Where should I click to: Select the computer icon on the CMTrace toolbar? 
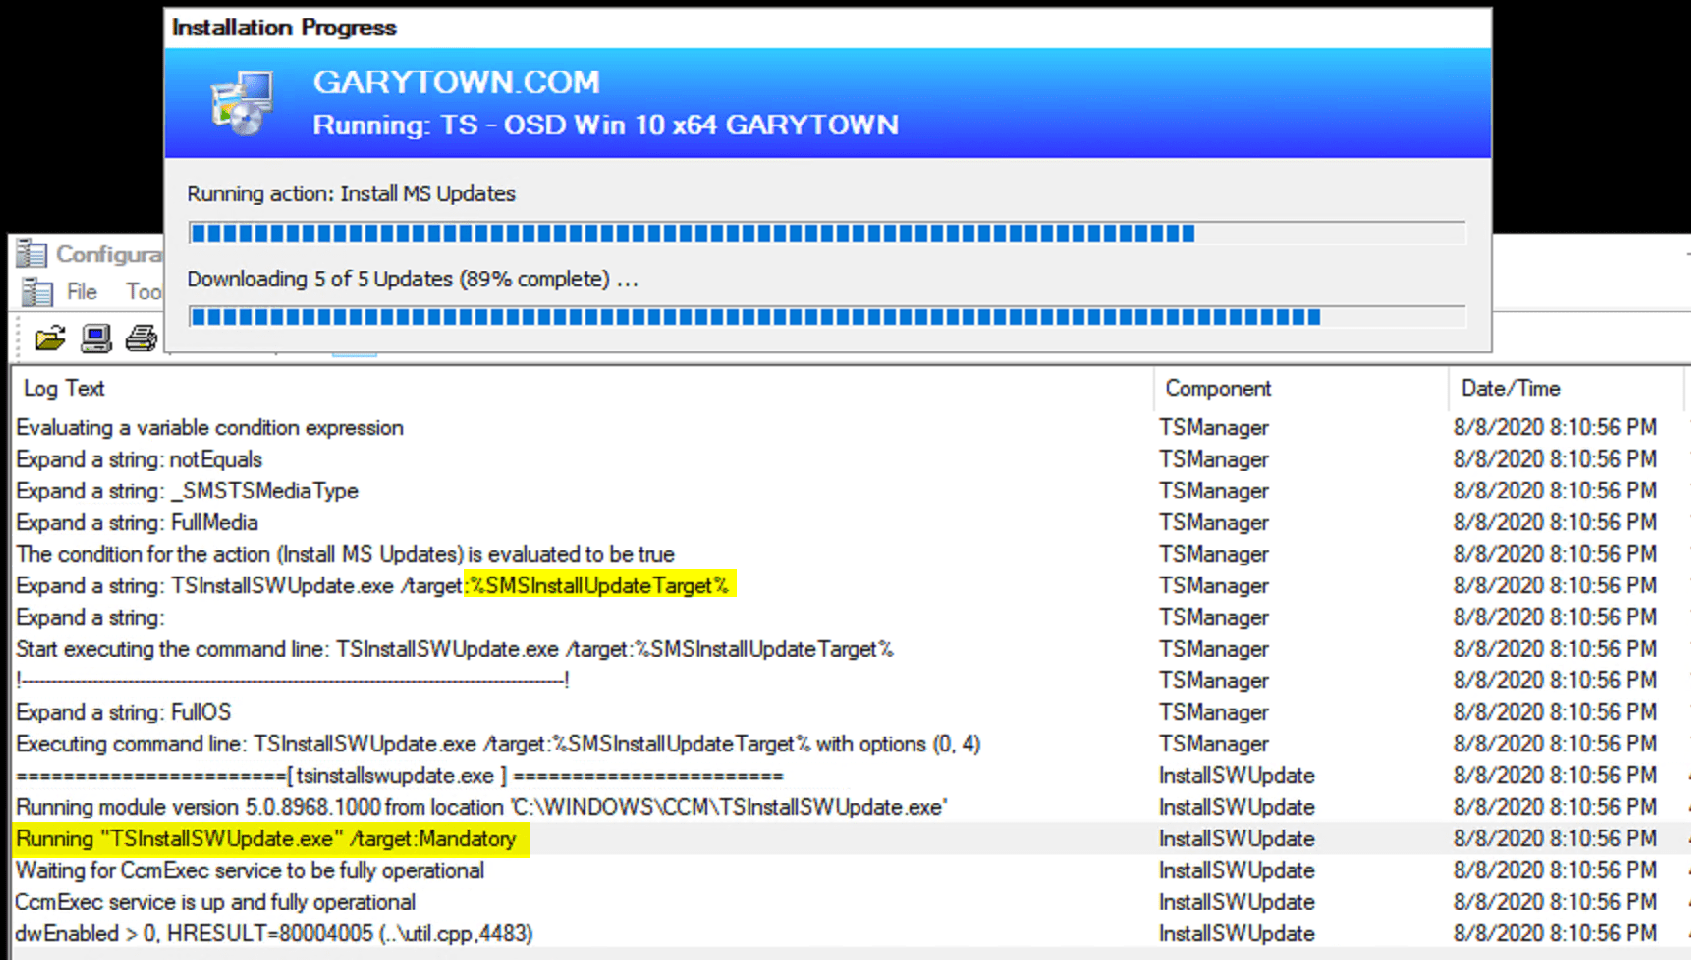tap(94, 340)
